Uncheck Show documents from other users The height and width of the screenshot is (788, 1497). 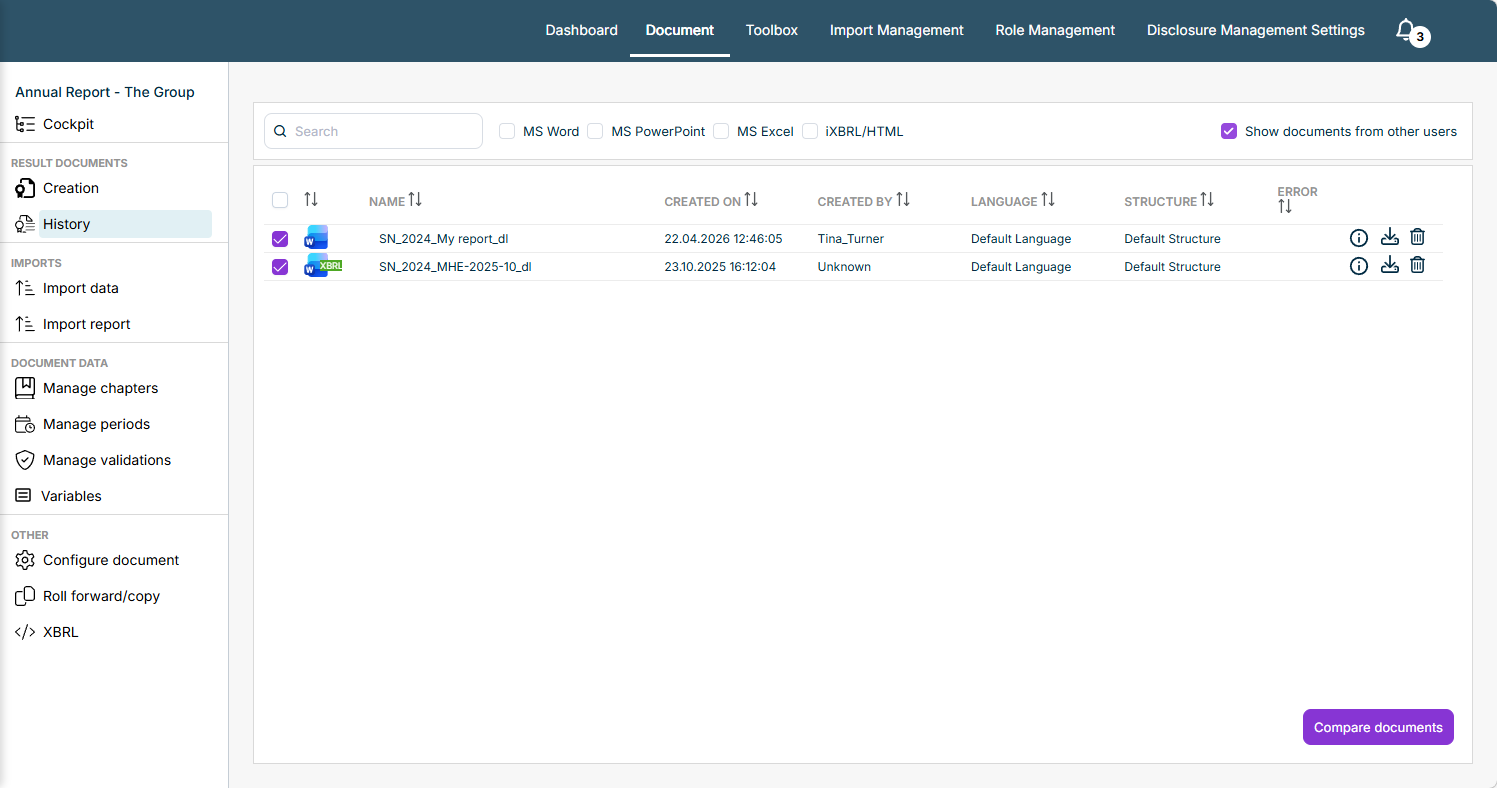(x=1229, y=131)
